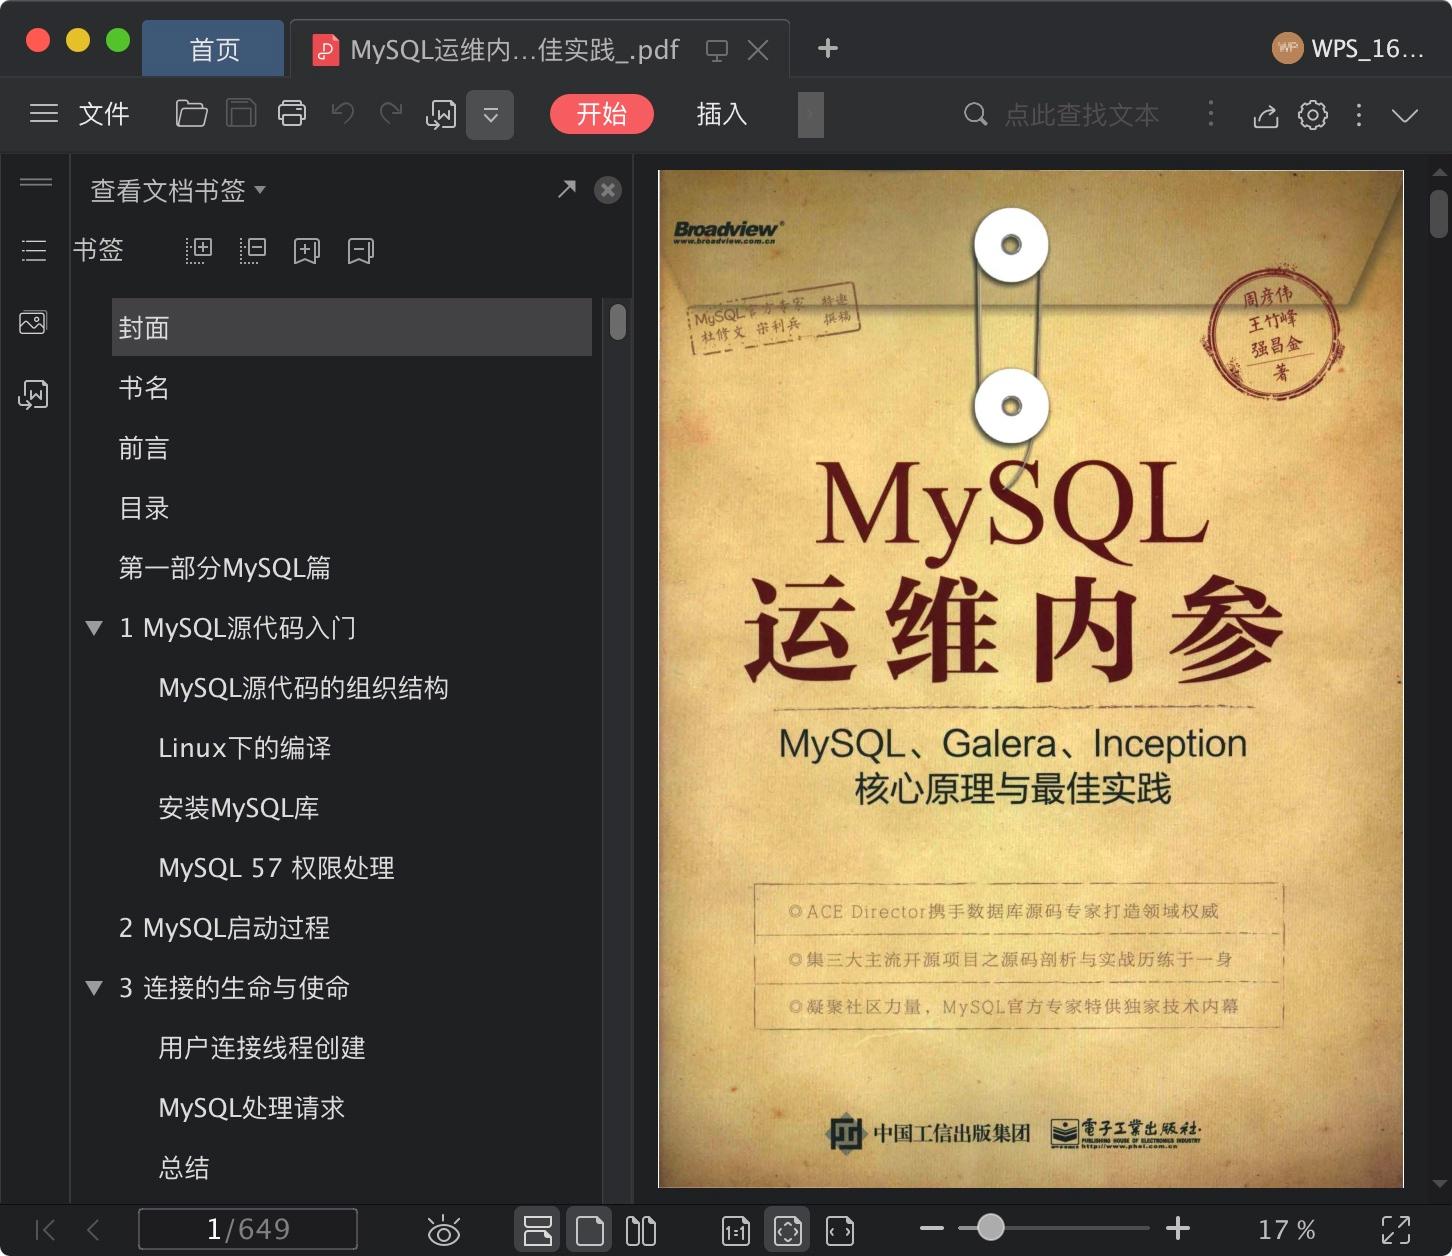Screen dimensions: 1452x1256
Task: Pop out the bookmark panel arrow
Action: [x=567, y=189]
